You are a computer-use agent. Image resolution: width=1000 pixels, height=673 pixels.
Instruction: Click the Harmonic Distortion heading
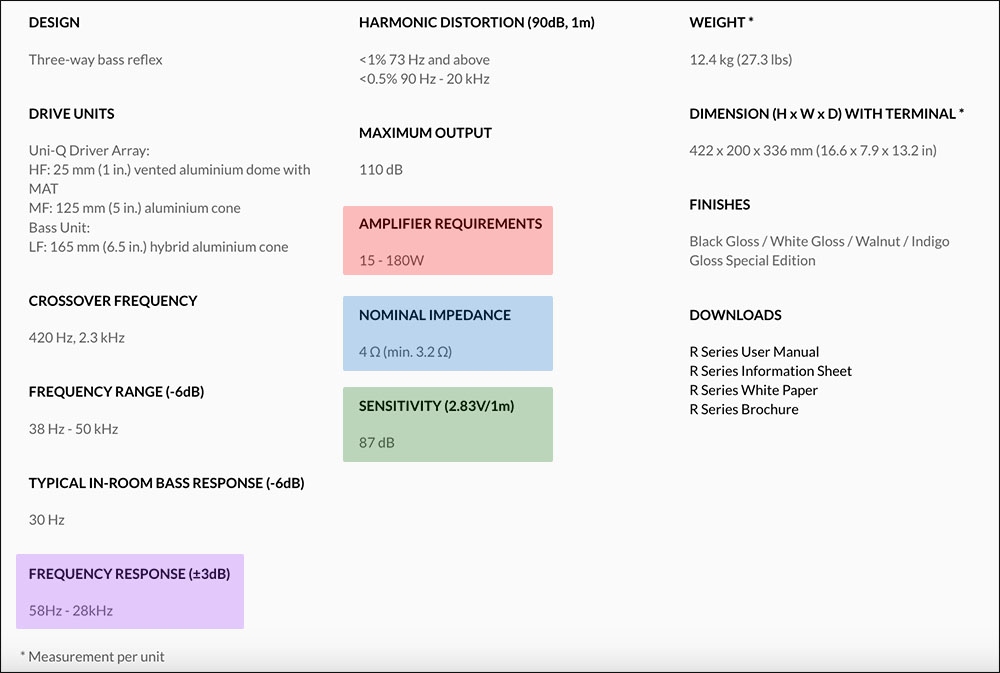(x=476, y=22)
